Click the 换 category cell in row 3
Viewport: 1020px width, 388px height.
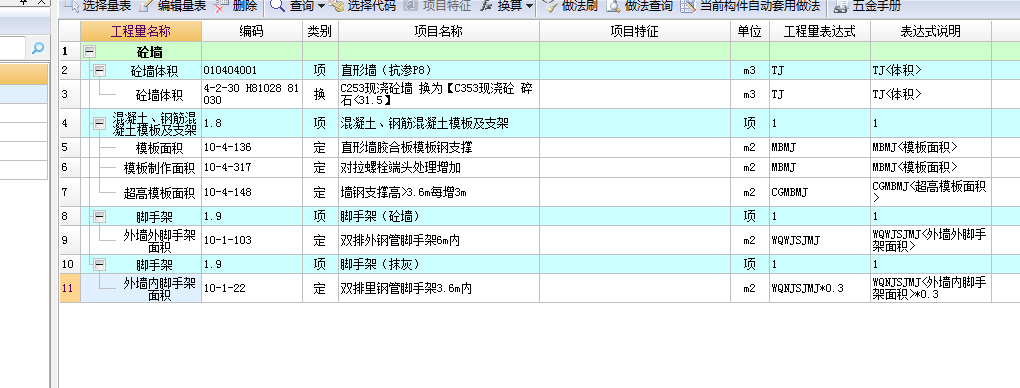[320, 94]
